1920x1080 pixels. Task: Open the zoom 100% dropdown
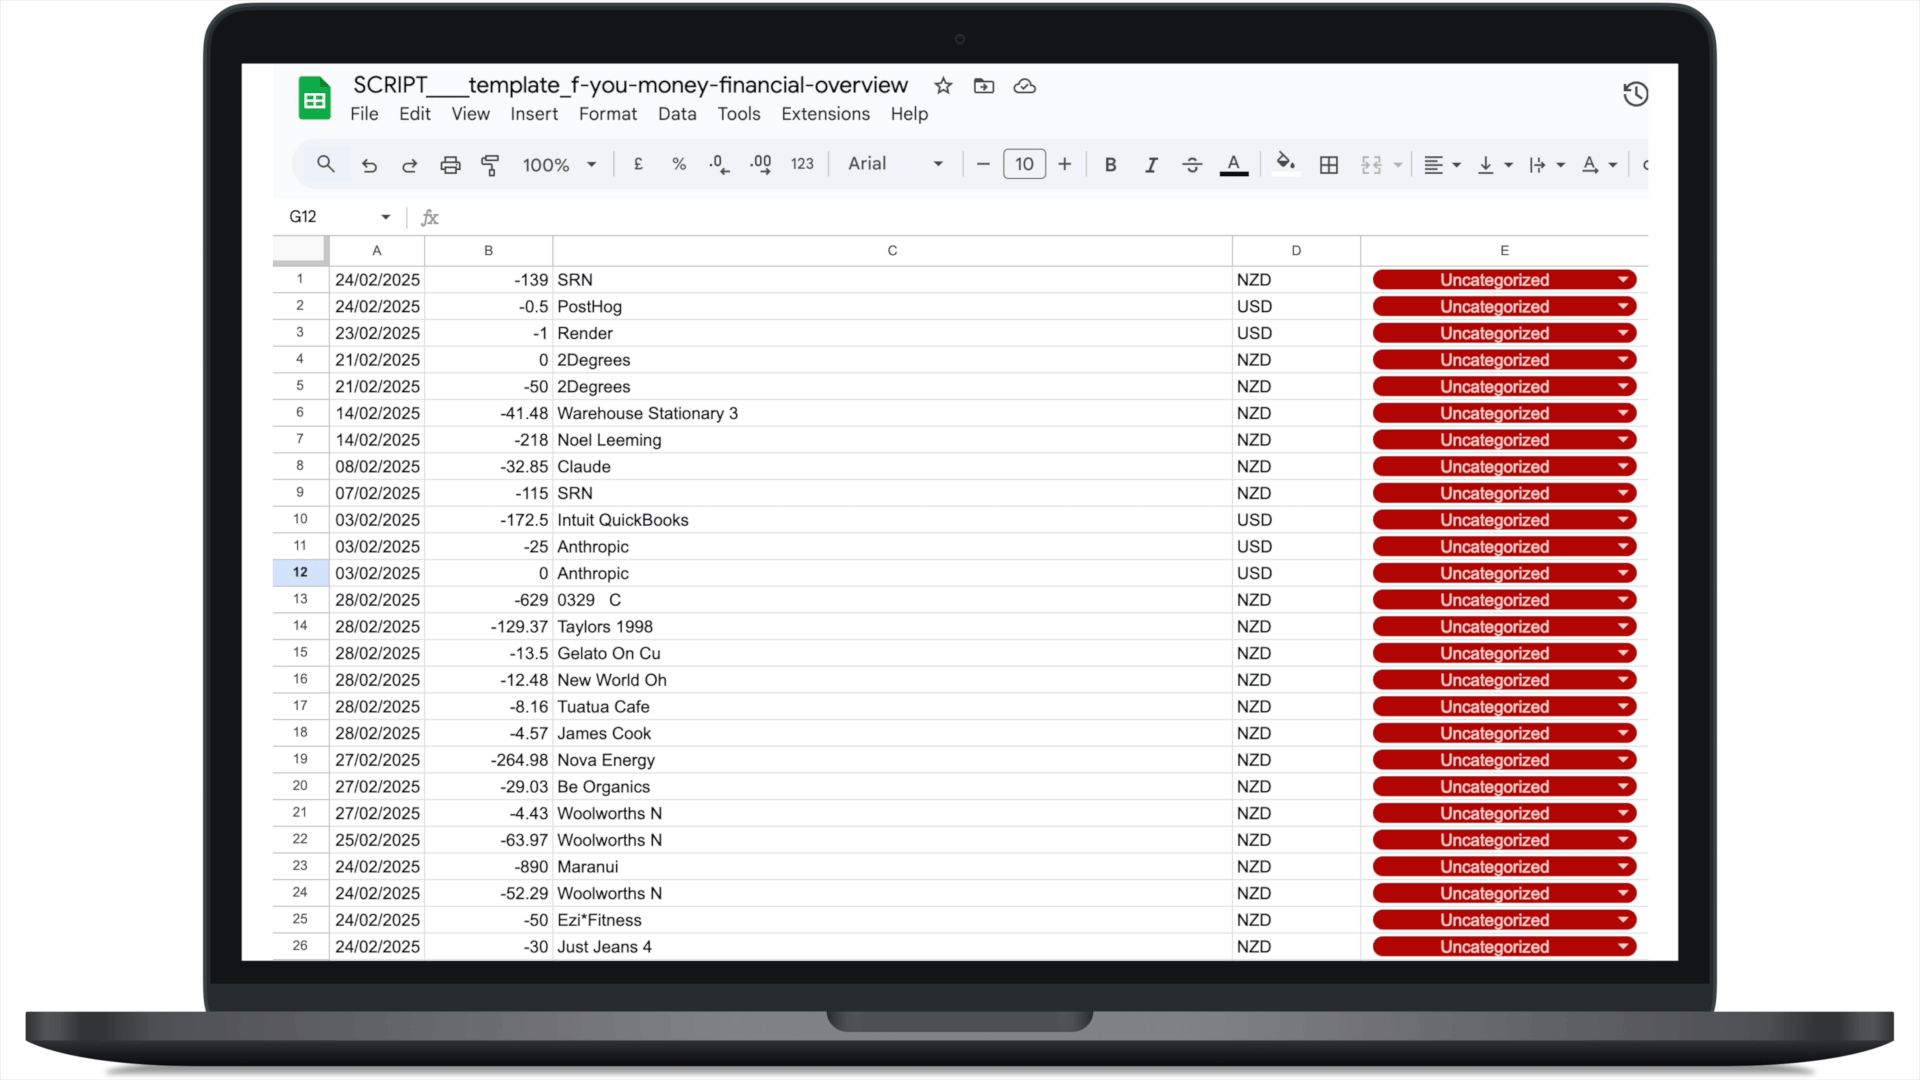click(x=559, y=165)
